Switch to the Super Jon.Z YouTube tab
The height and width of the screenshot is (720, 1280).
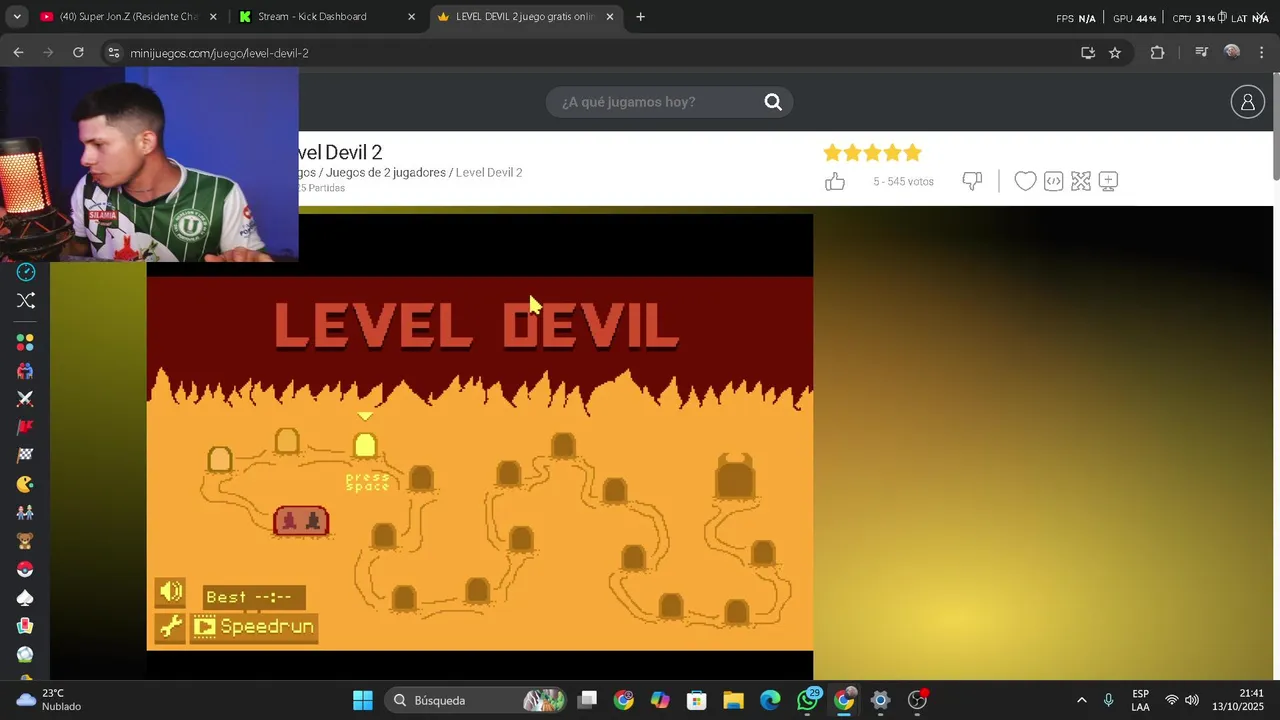[x=126, y=17]
